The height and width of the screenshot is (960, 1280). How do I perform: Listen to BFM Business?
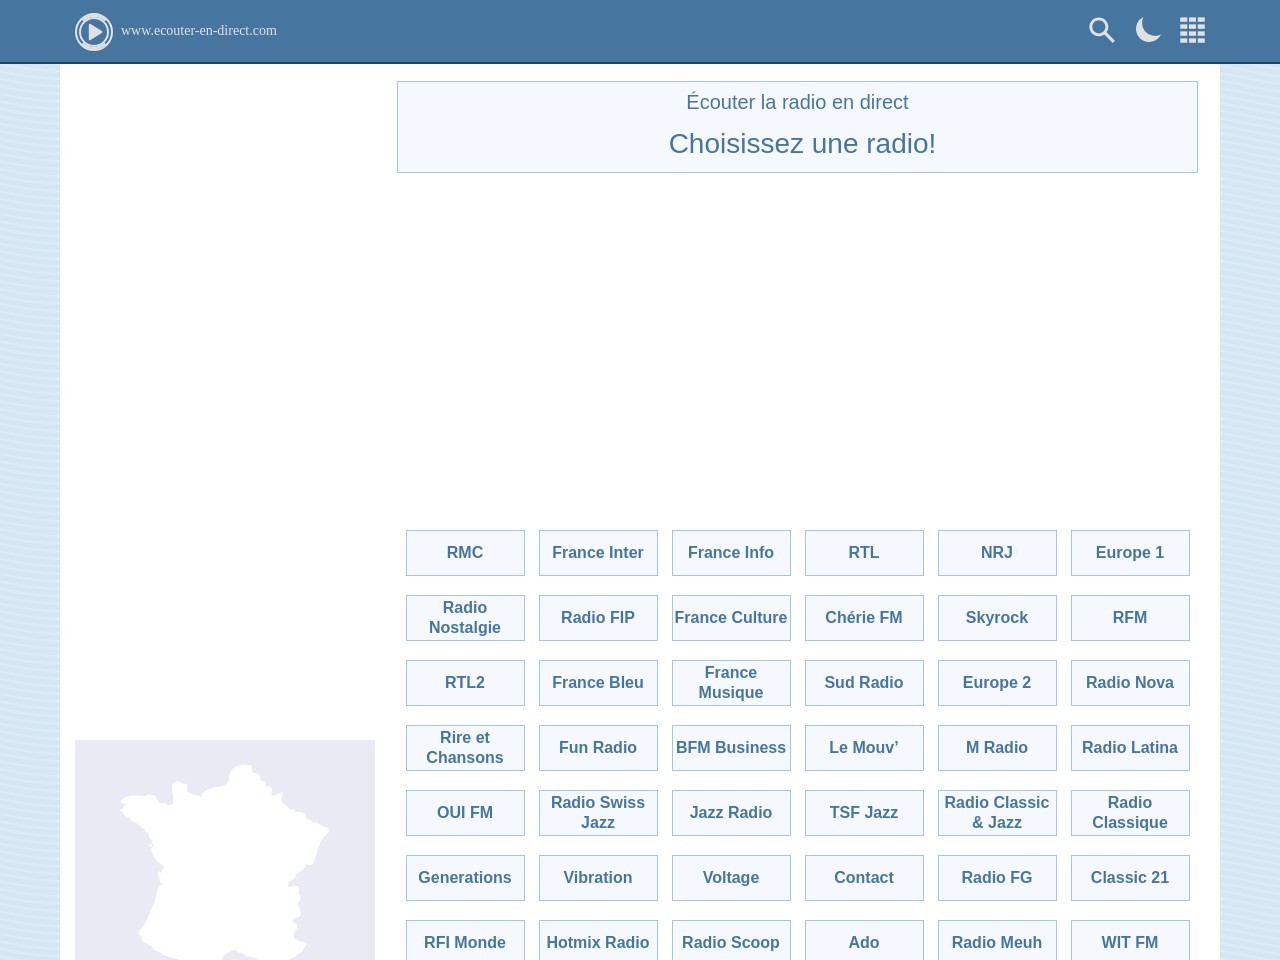pos(731,748)
